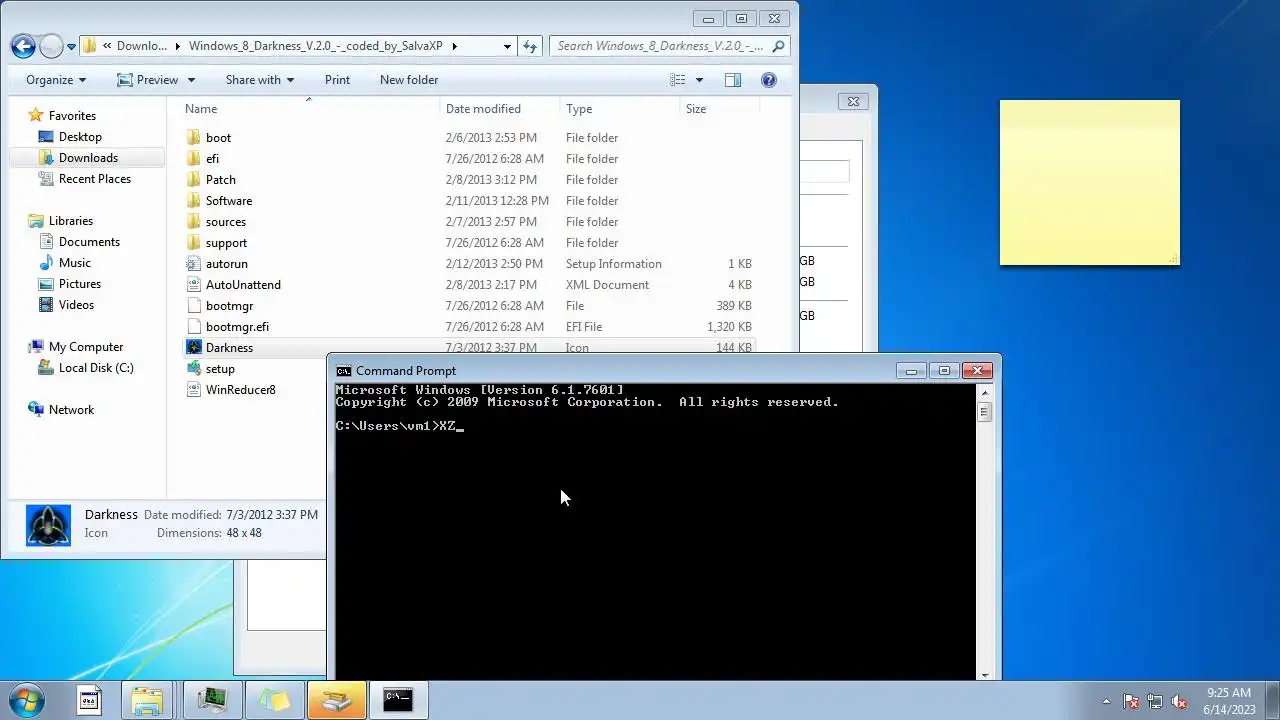Open recent pages dropdown next to Forward
Image resolution: width=1280 pixels, height=720 pixels.
tap(71, 47)
